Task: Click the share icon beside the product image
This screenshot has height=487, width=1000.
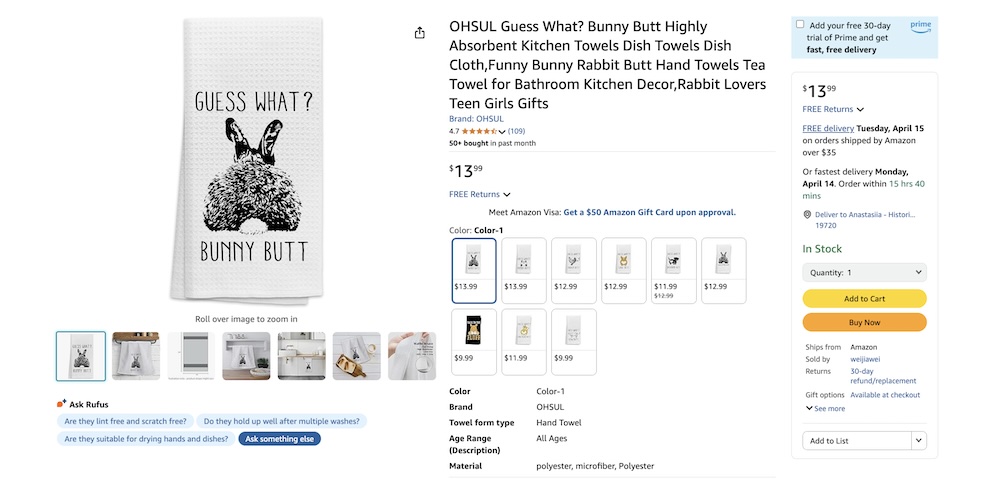Action: coord(420,33)
